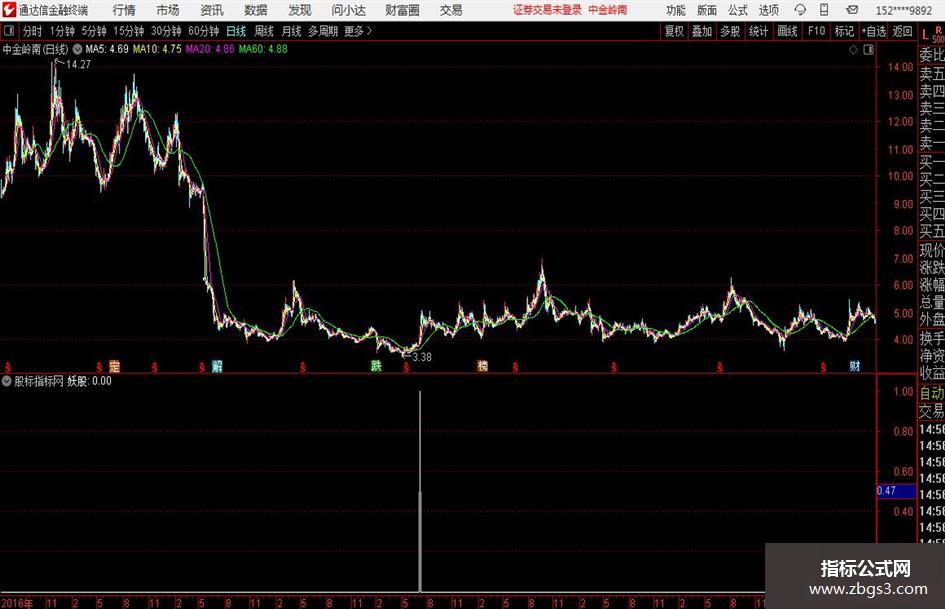
Task: Open the 市场 menu
Action: click(168, 10)
